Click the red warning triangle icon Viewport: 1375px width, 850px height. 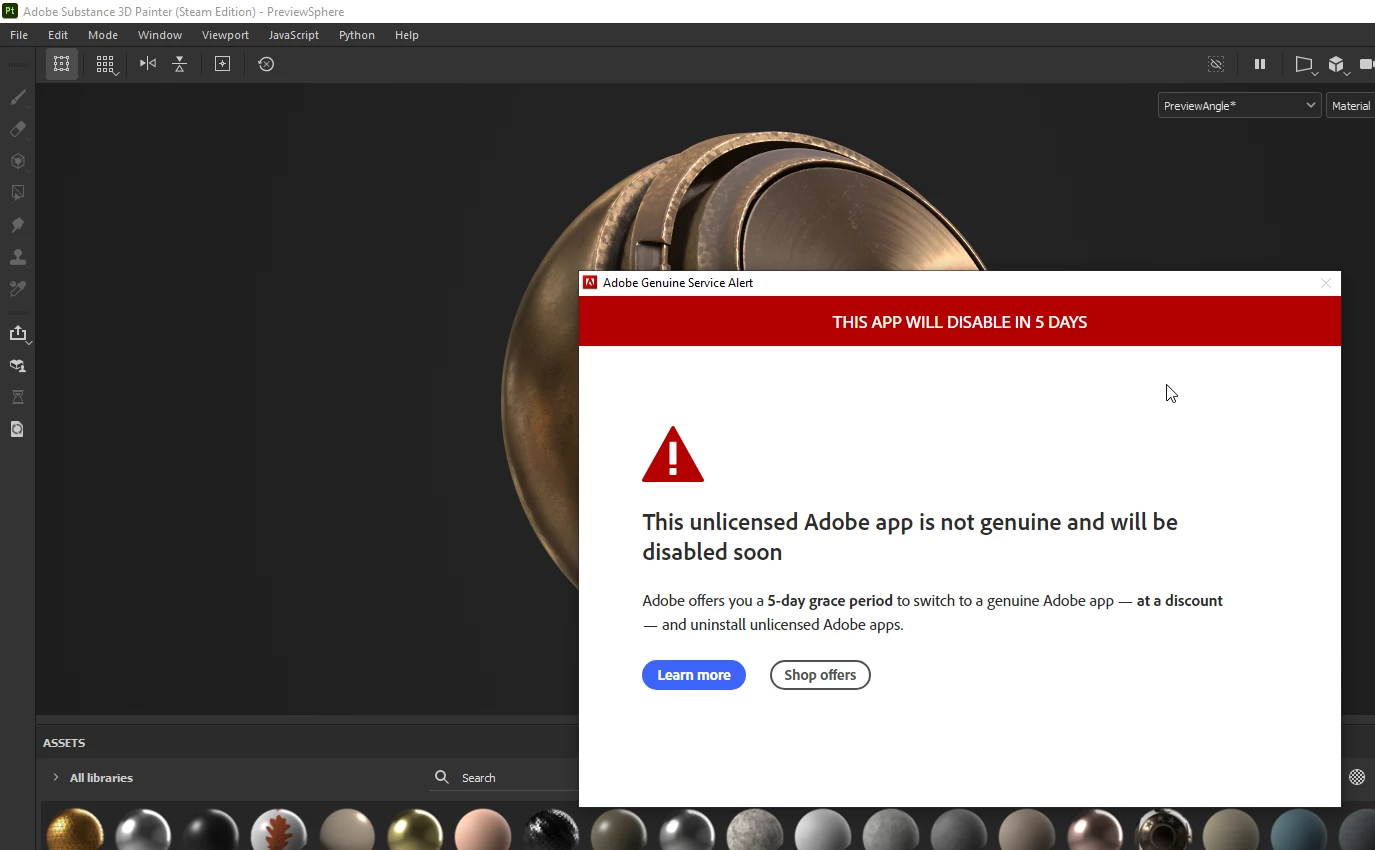click(x=673, y=455)
